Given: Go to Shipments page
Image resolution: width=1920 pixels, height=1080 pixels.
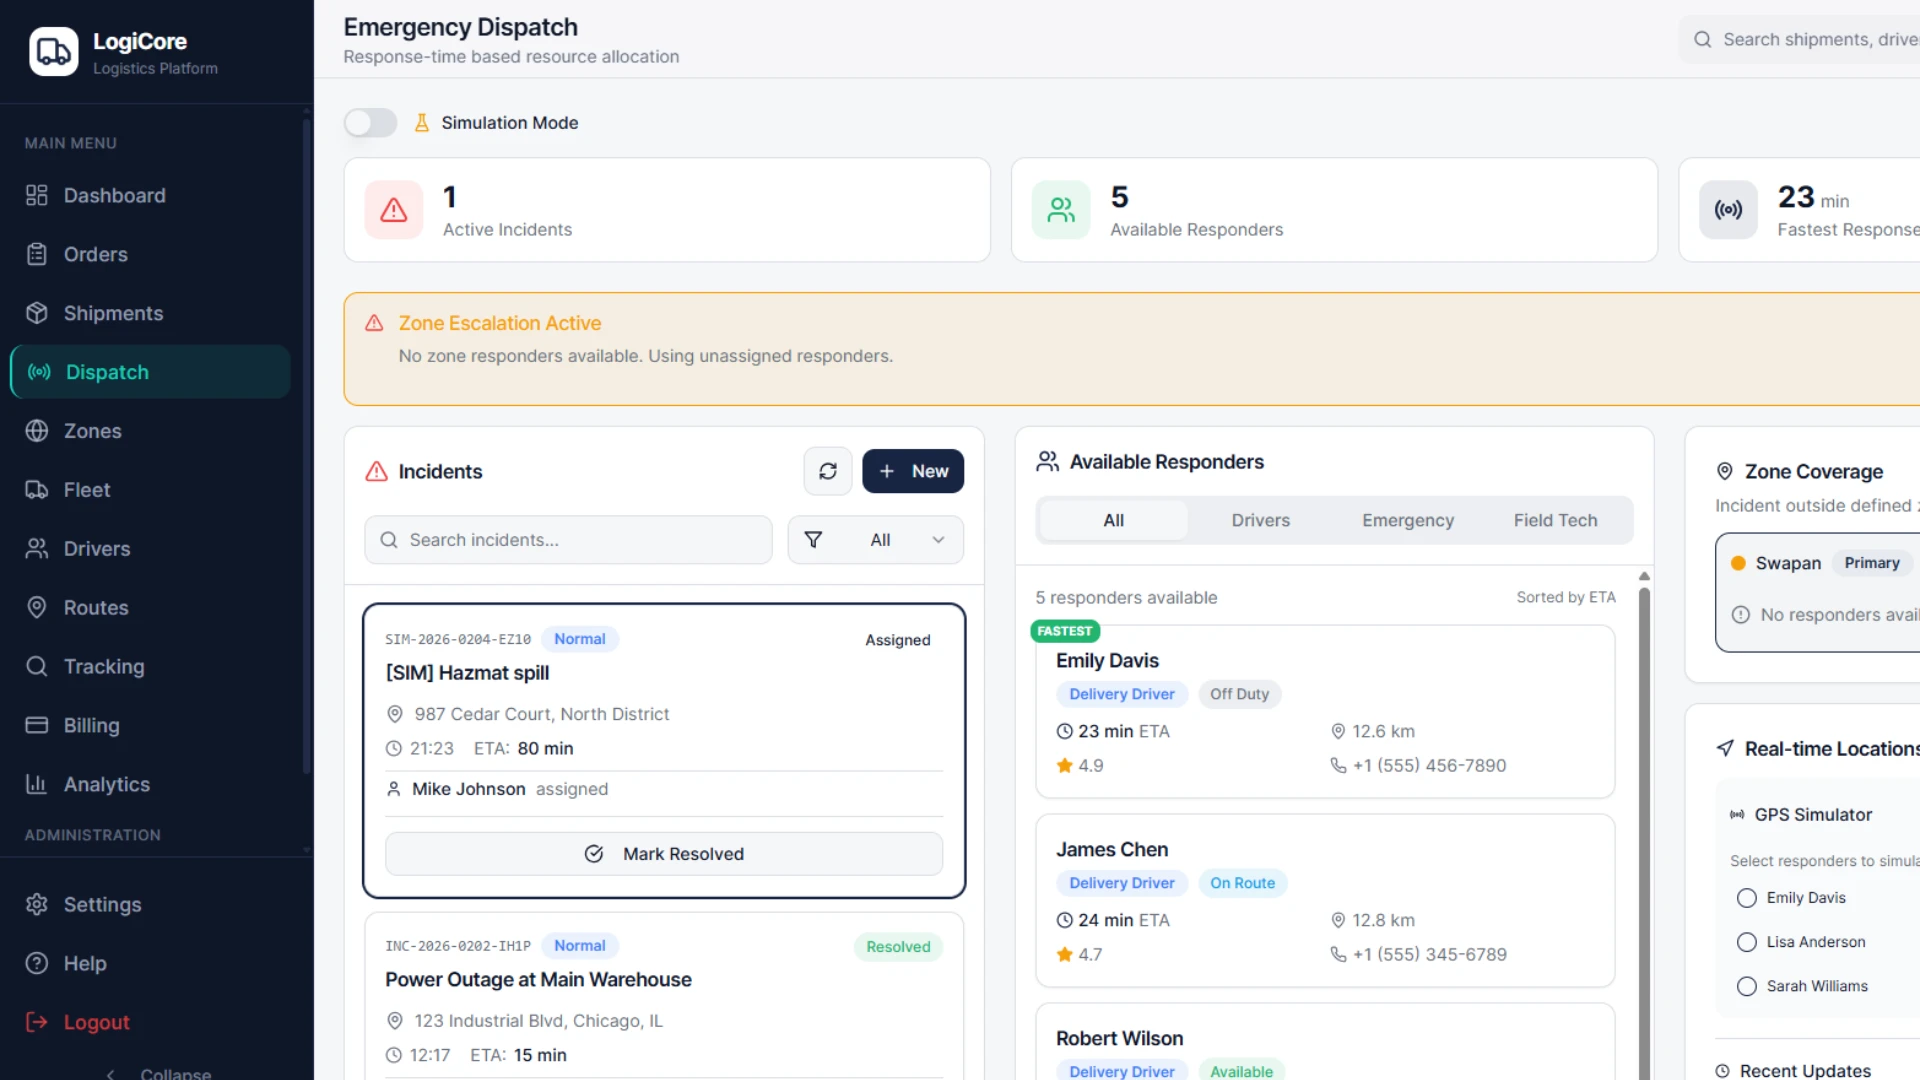Looking at the screenshot, I should pyautogui.click(x=150, y=313).
